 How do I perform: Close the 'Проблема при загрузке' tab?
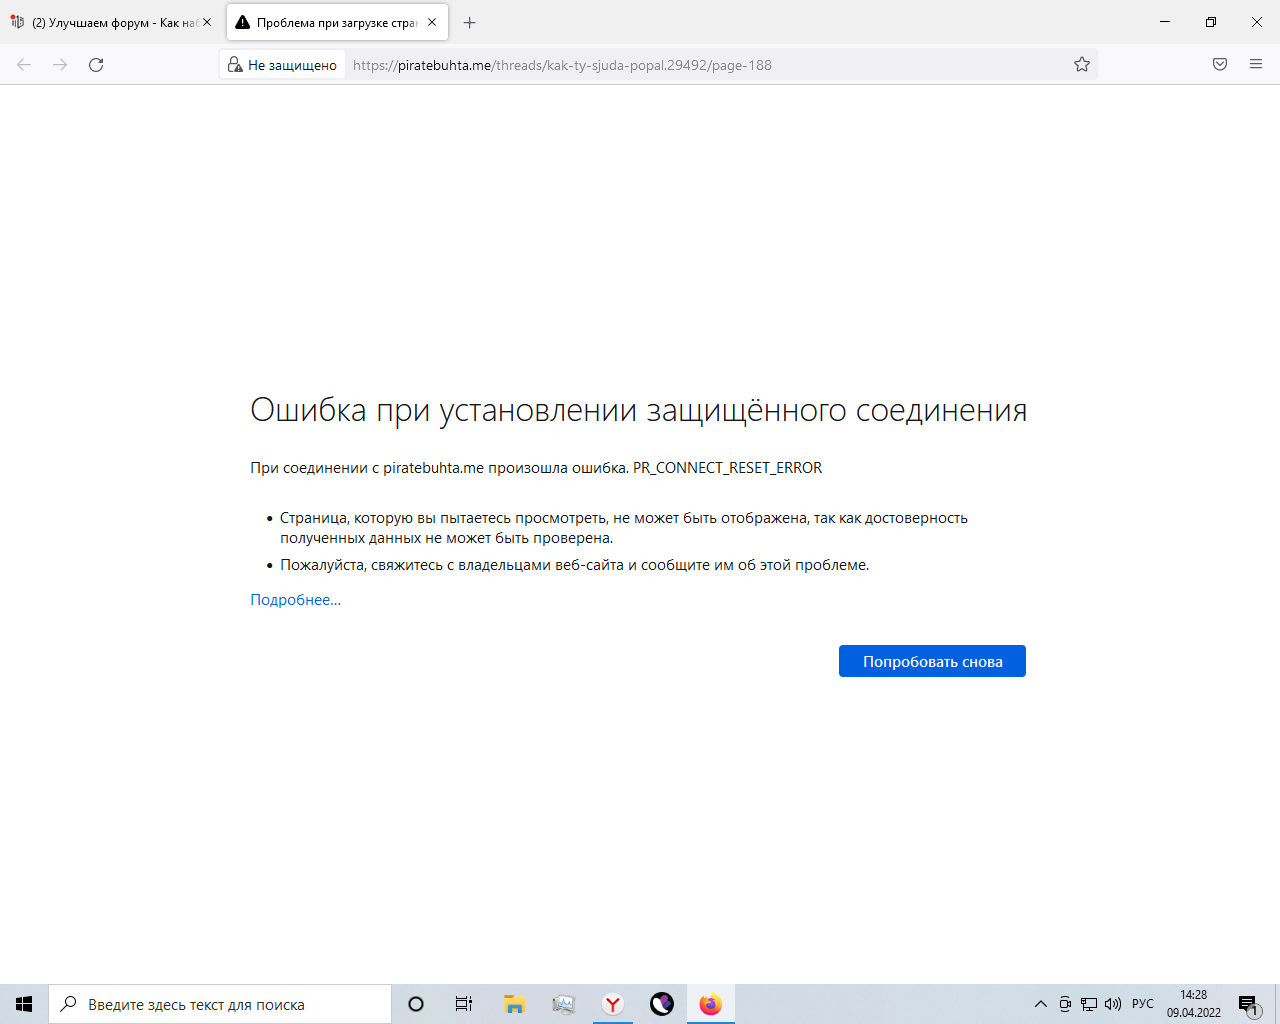pos(432,22)
